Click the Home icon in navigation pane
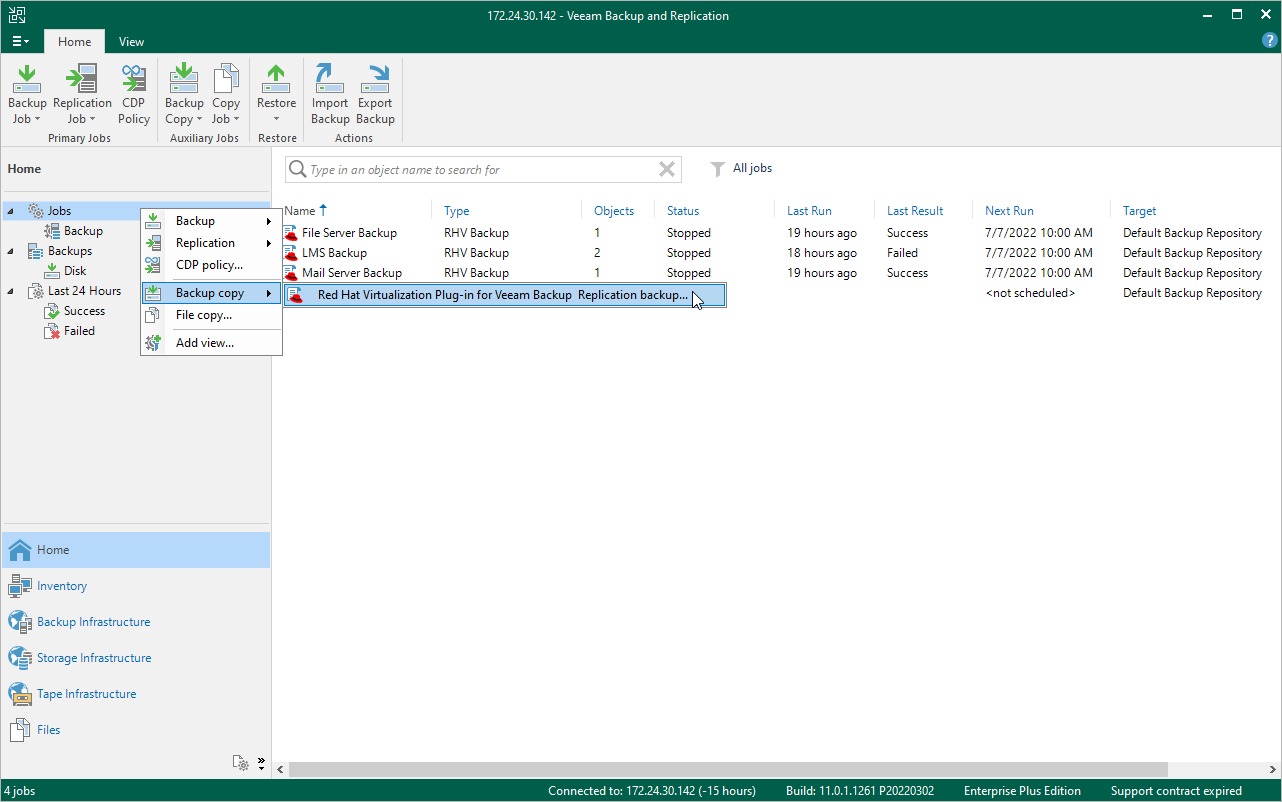Image resolution: width=1282 pixels, height=802 pixels. [19, 550]
